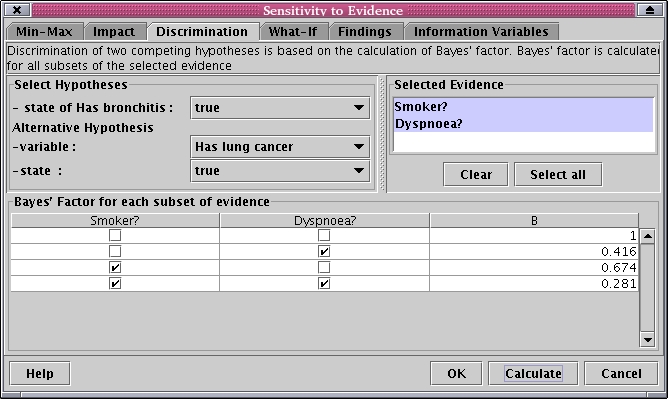This screenshot has height=399, width=668.
Task: Uncheck Dyspnoea? checkbox in the 0.416 row
Action: [x=324, y=251]
